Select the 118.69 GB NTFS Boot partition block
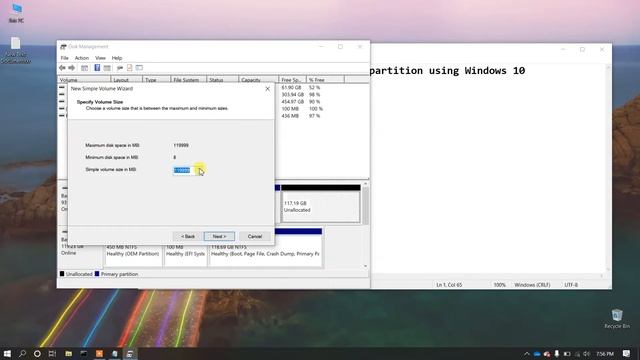This screenshot has height=360, width=640. pos(265,248)
